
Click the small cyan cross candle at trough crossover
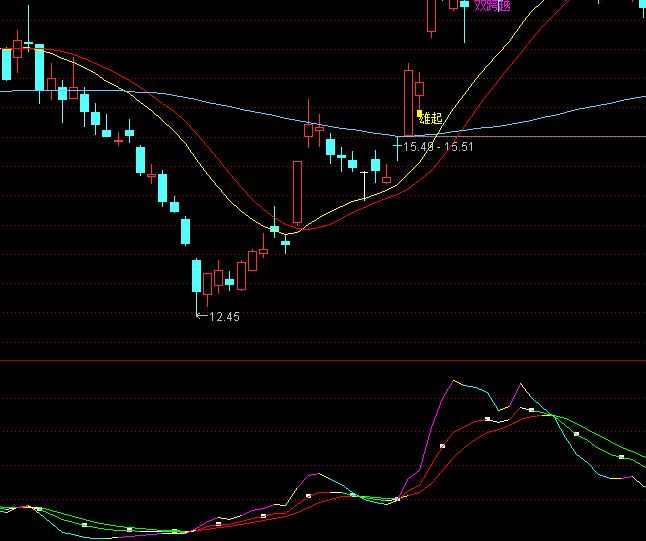point(286,242)
